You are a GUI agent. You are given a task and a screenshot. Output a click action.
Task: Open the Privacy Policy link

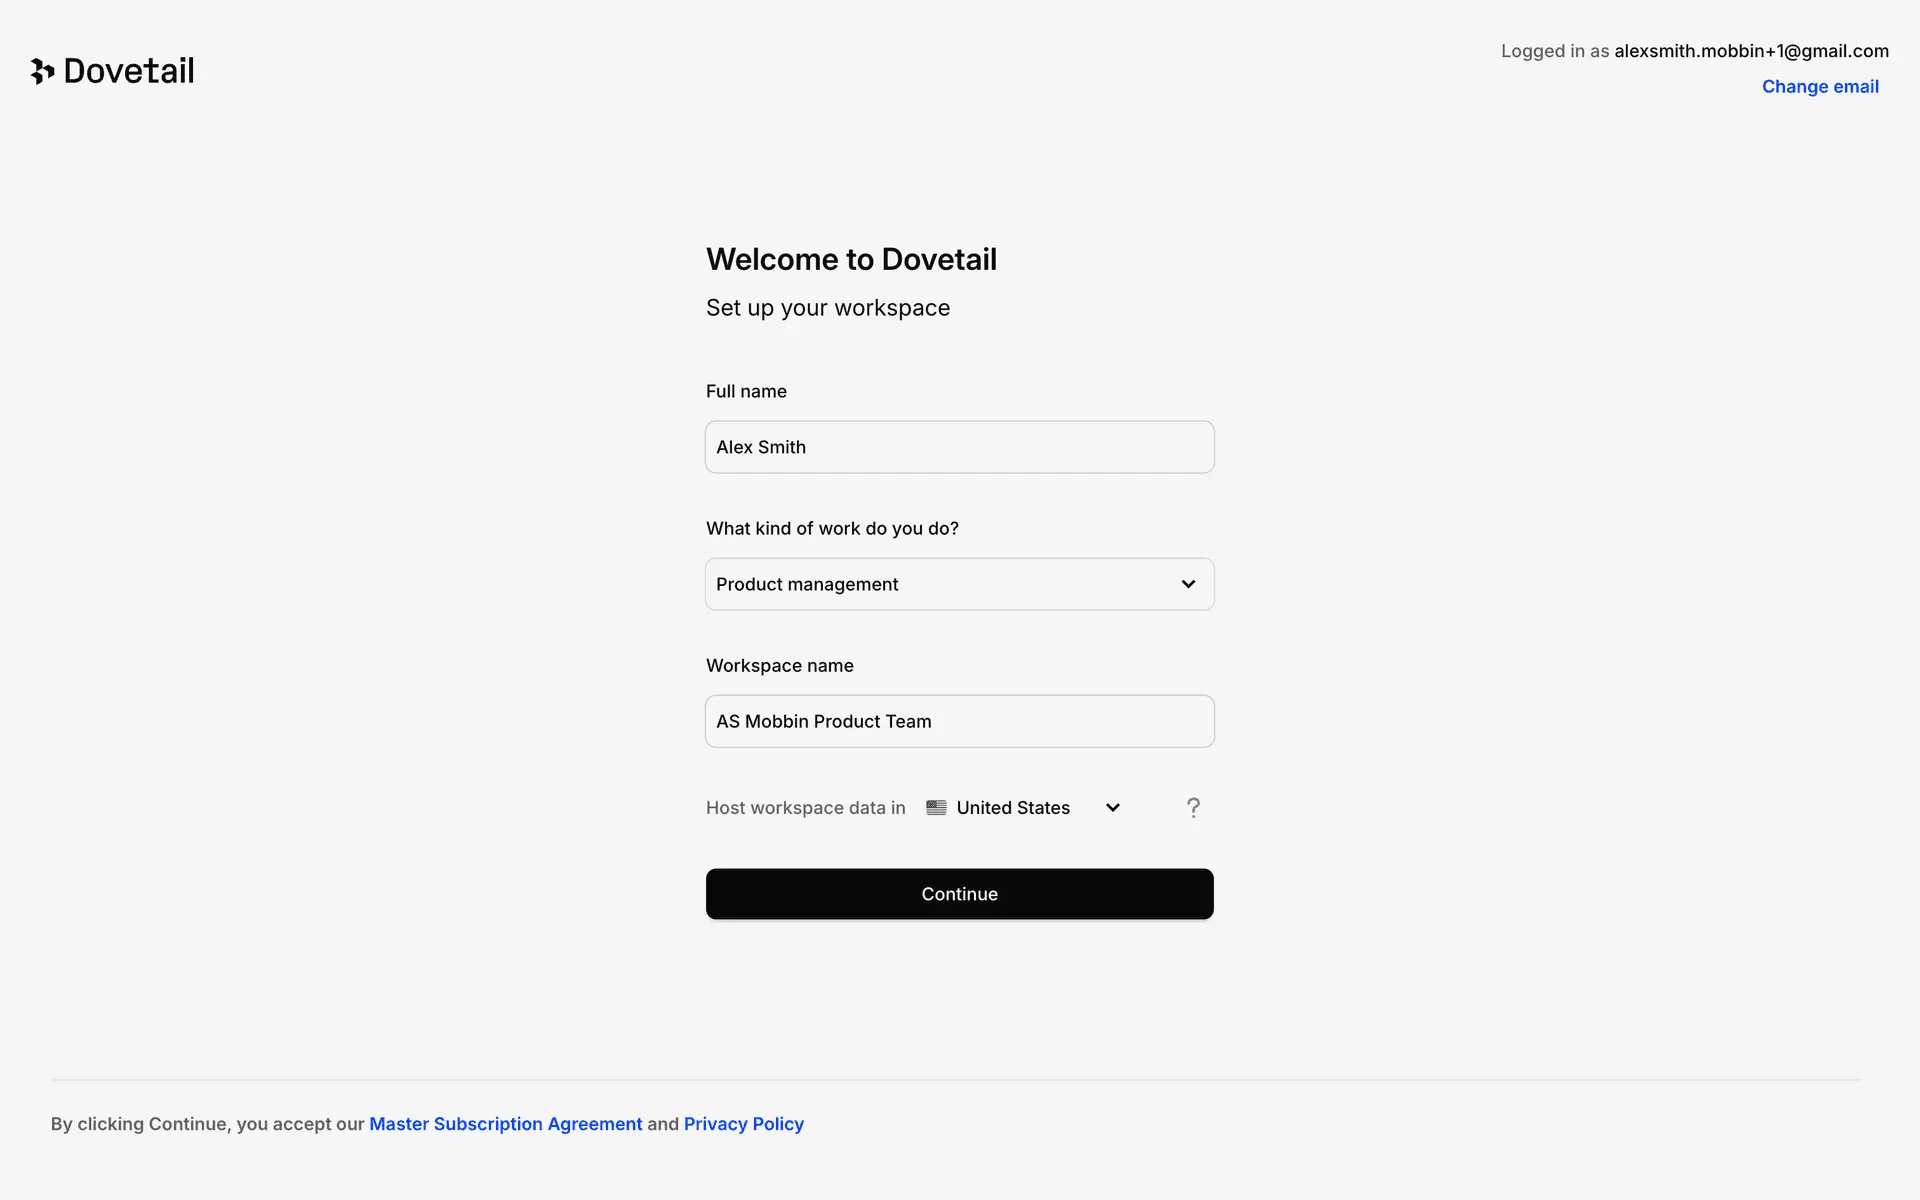744,1124
